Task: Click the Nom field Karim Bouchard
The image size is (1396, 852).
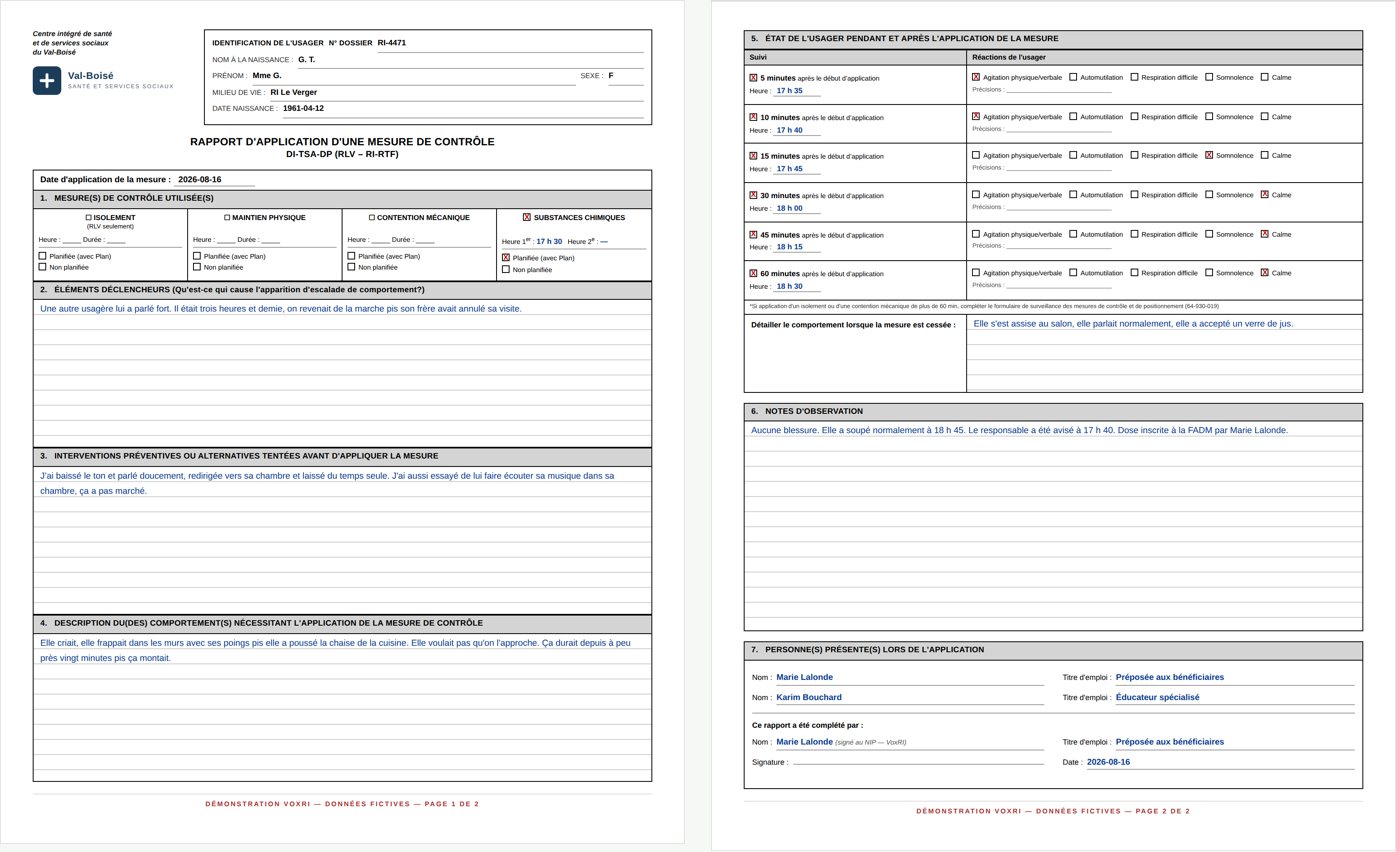Action: click(909, 698)
